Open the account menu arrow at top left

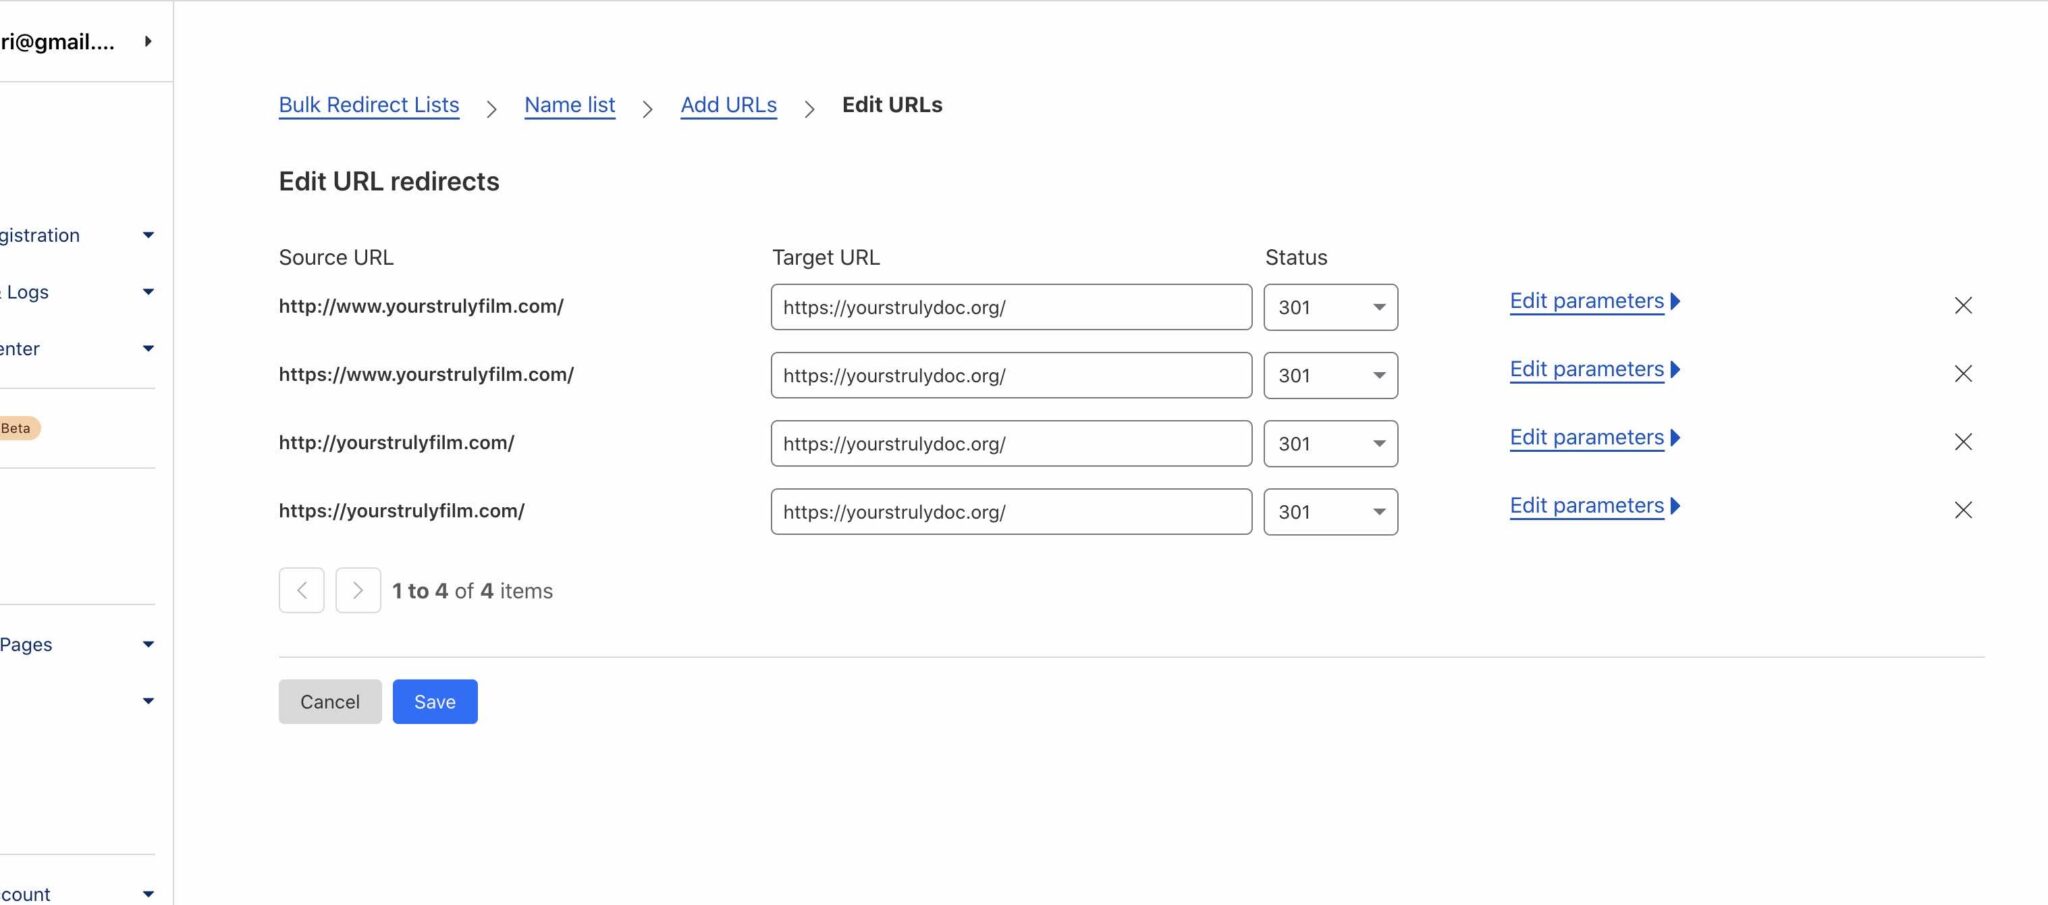148,41
